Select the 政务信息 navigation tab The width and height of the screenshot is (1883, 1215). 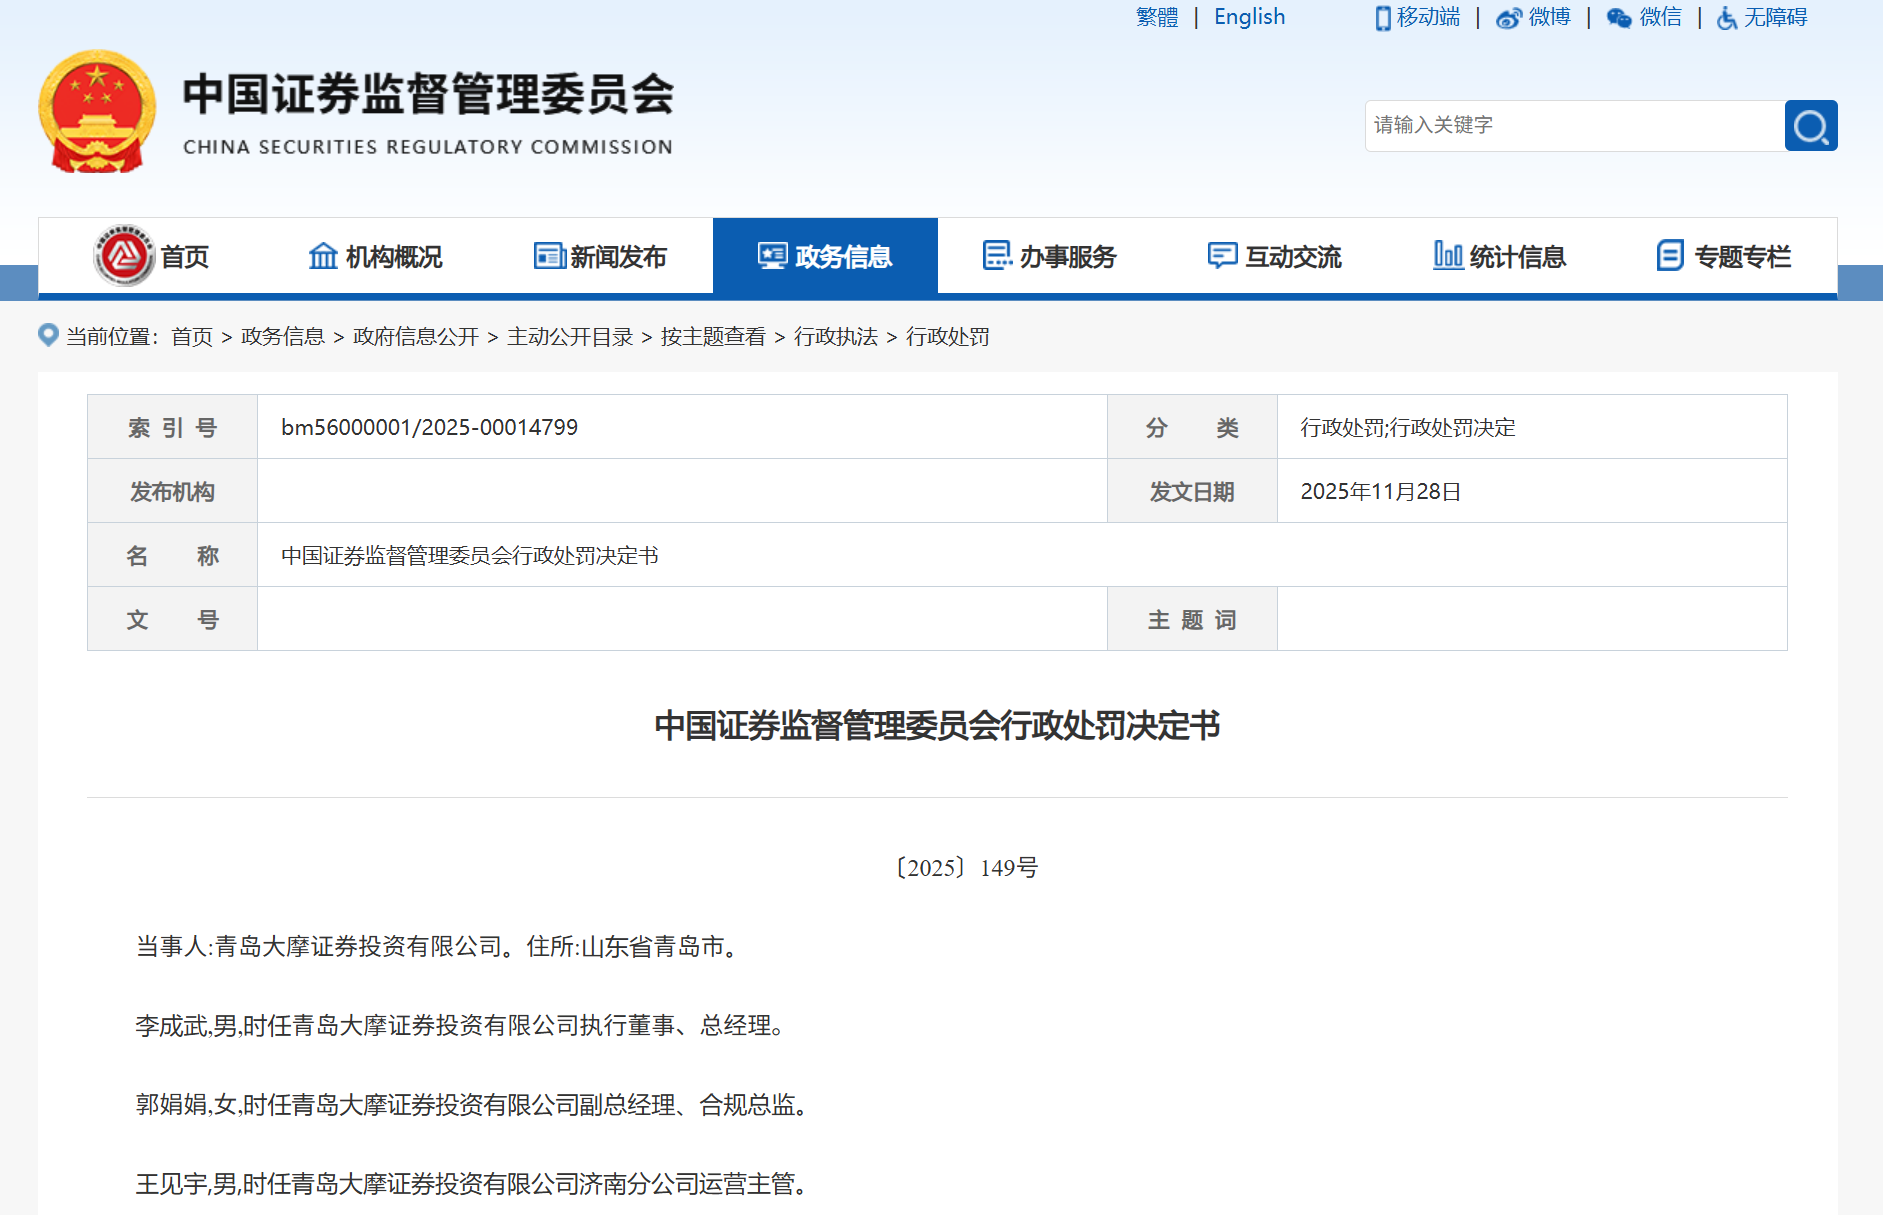[825, 257]
